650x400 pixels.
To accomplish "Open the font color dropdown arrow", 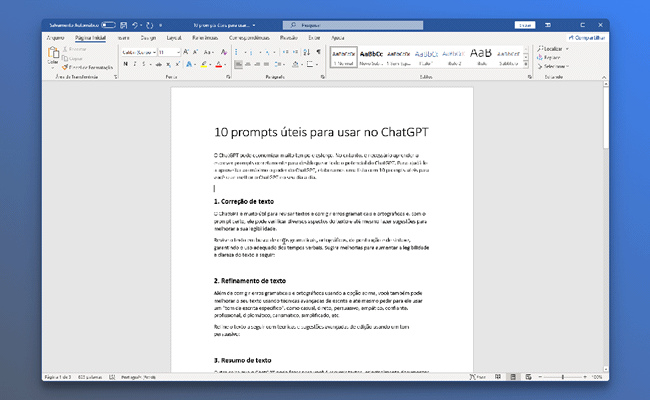I will [225, 64].
